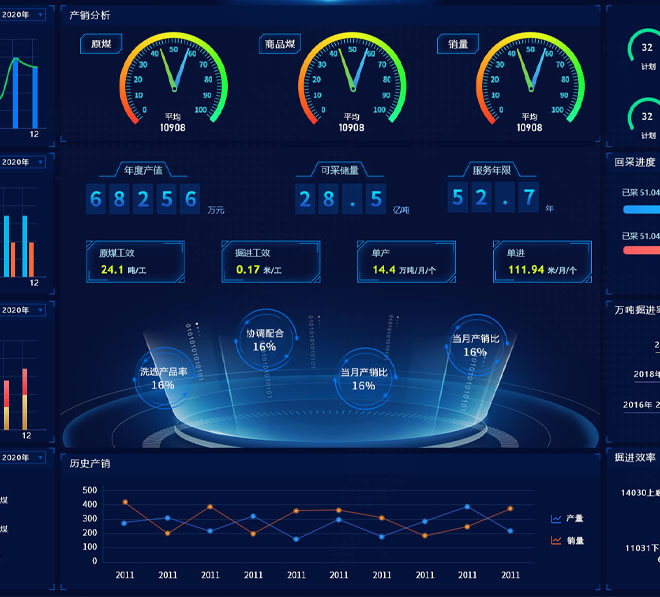Toggle the orange 销量 series in chart legend
The width and height of the screenshot is (660, 597).
567,541
